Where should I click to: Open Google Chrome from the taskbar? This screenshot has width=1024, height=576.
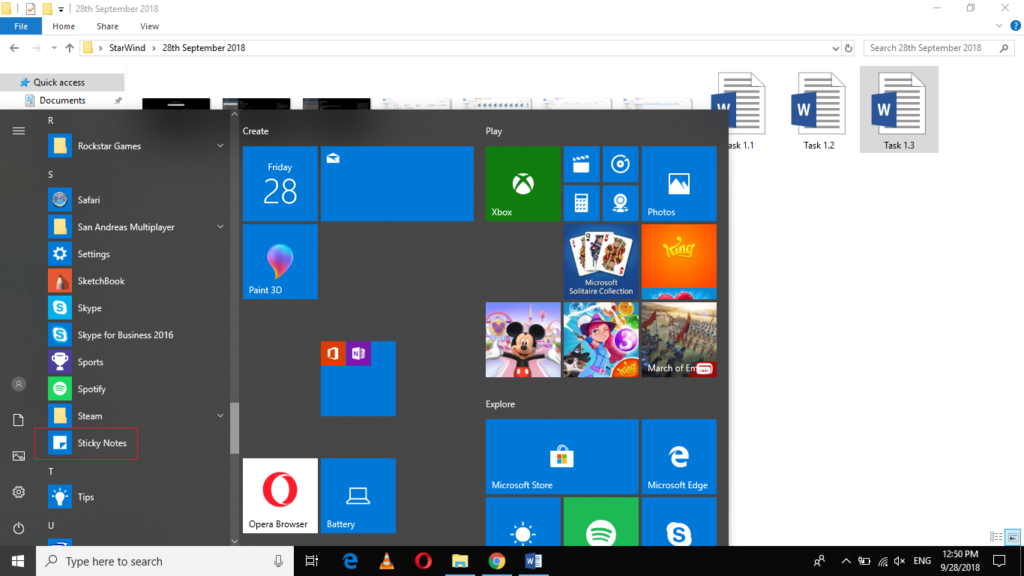(x=497, y=561)
